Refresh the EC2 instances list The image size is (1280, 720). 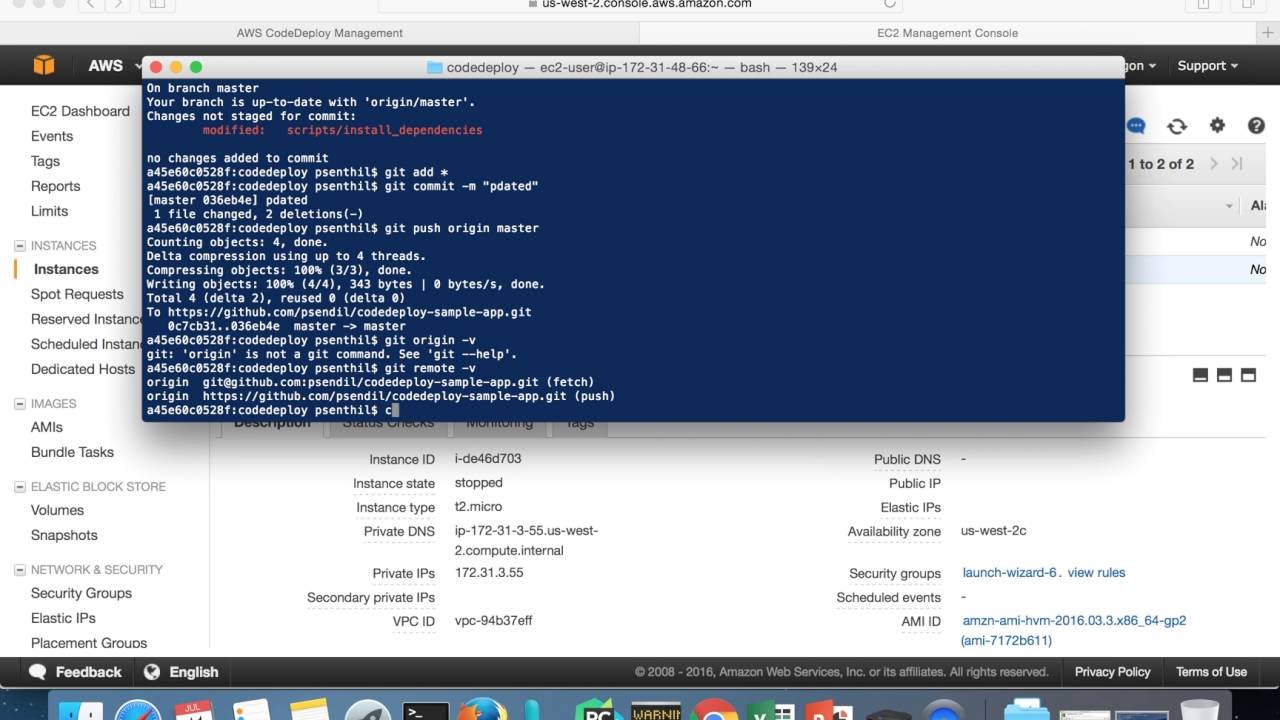(x=1177, y=126)
